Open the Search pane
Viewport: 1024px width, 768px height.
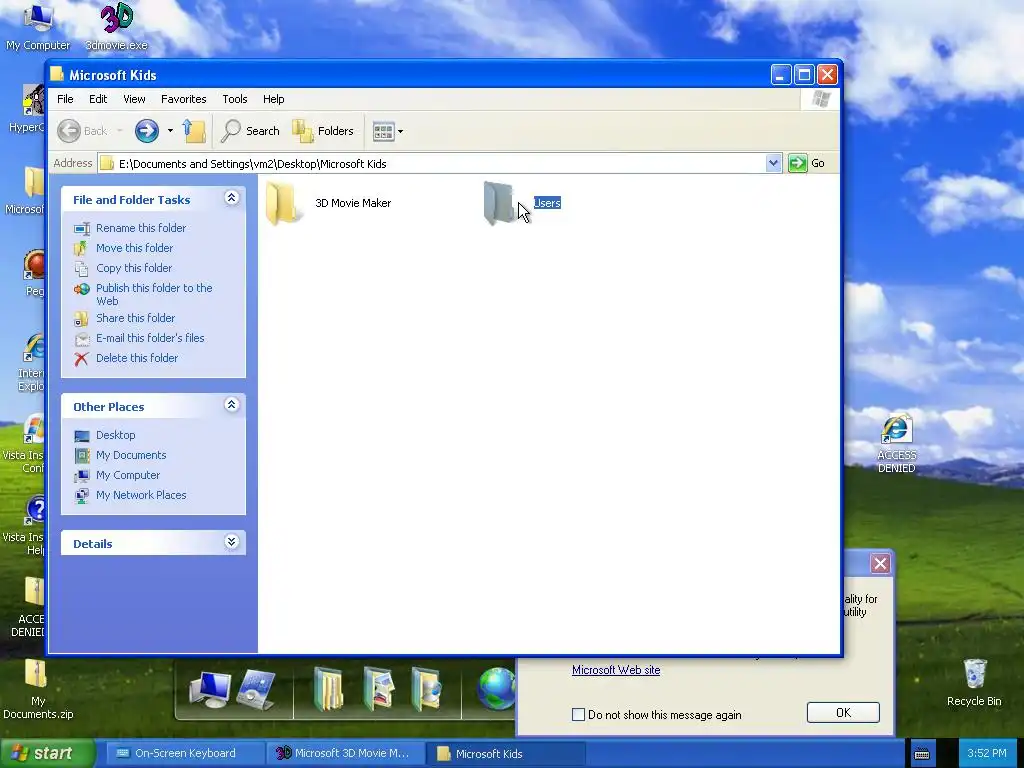[250, 131]
